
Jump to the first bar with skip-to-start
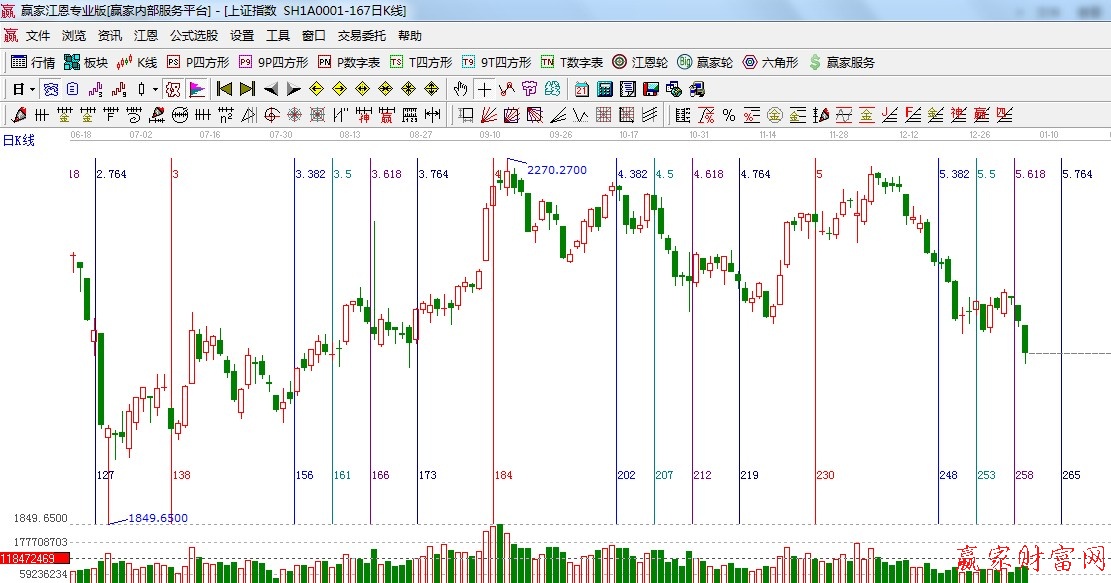point(225,89)
